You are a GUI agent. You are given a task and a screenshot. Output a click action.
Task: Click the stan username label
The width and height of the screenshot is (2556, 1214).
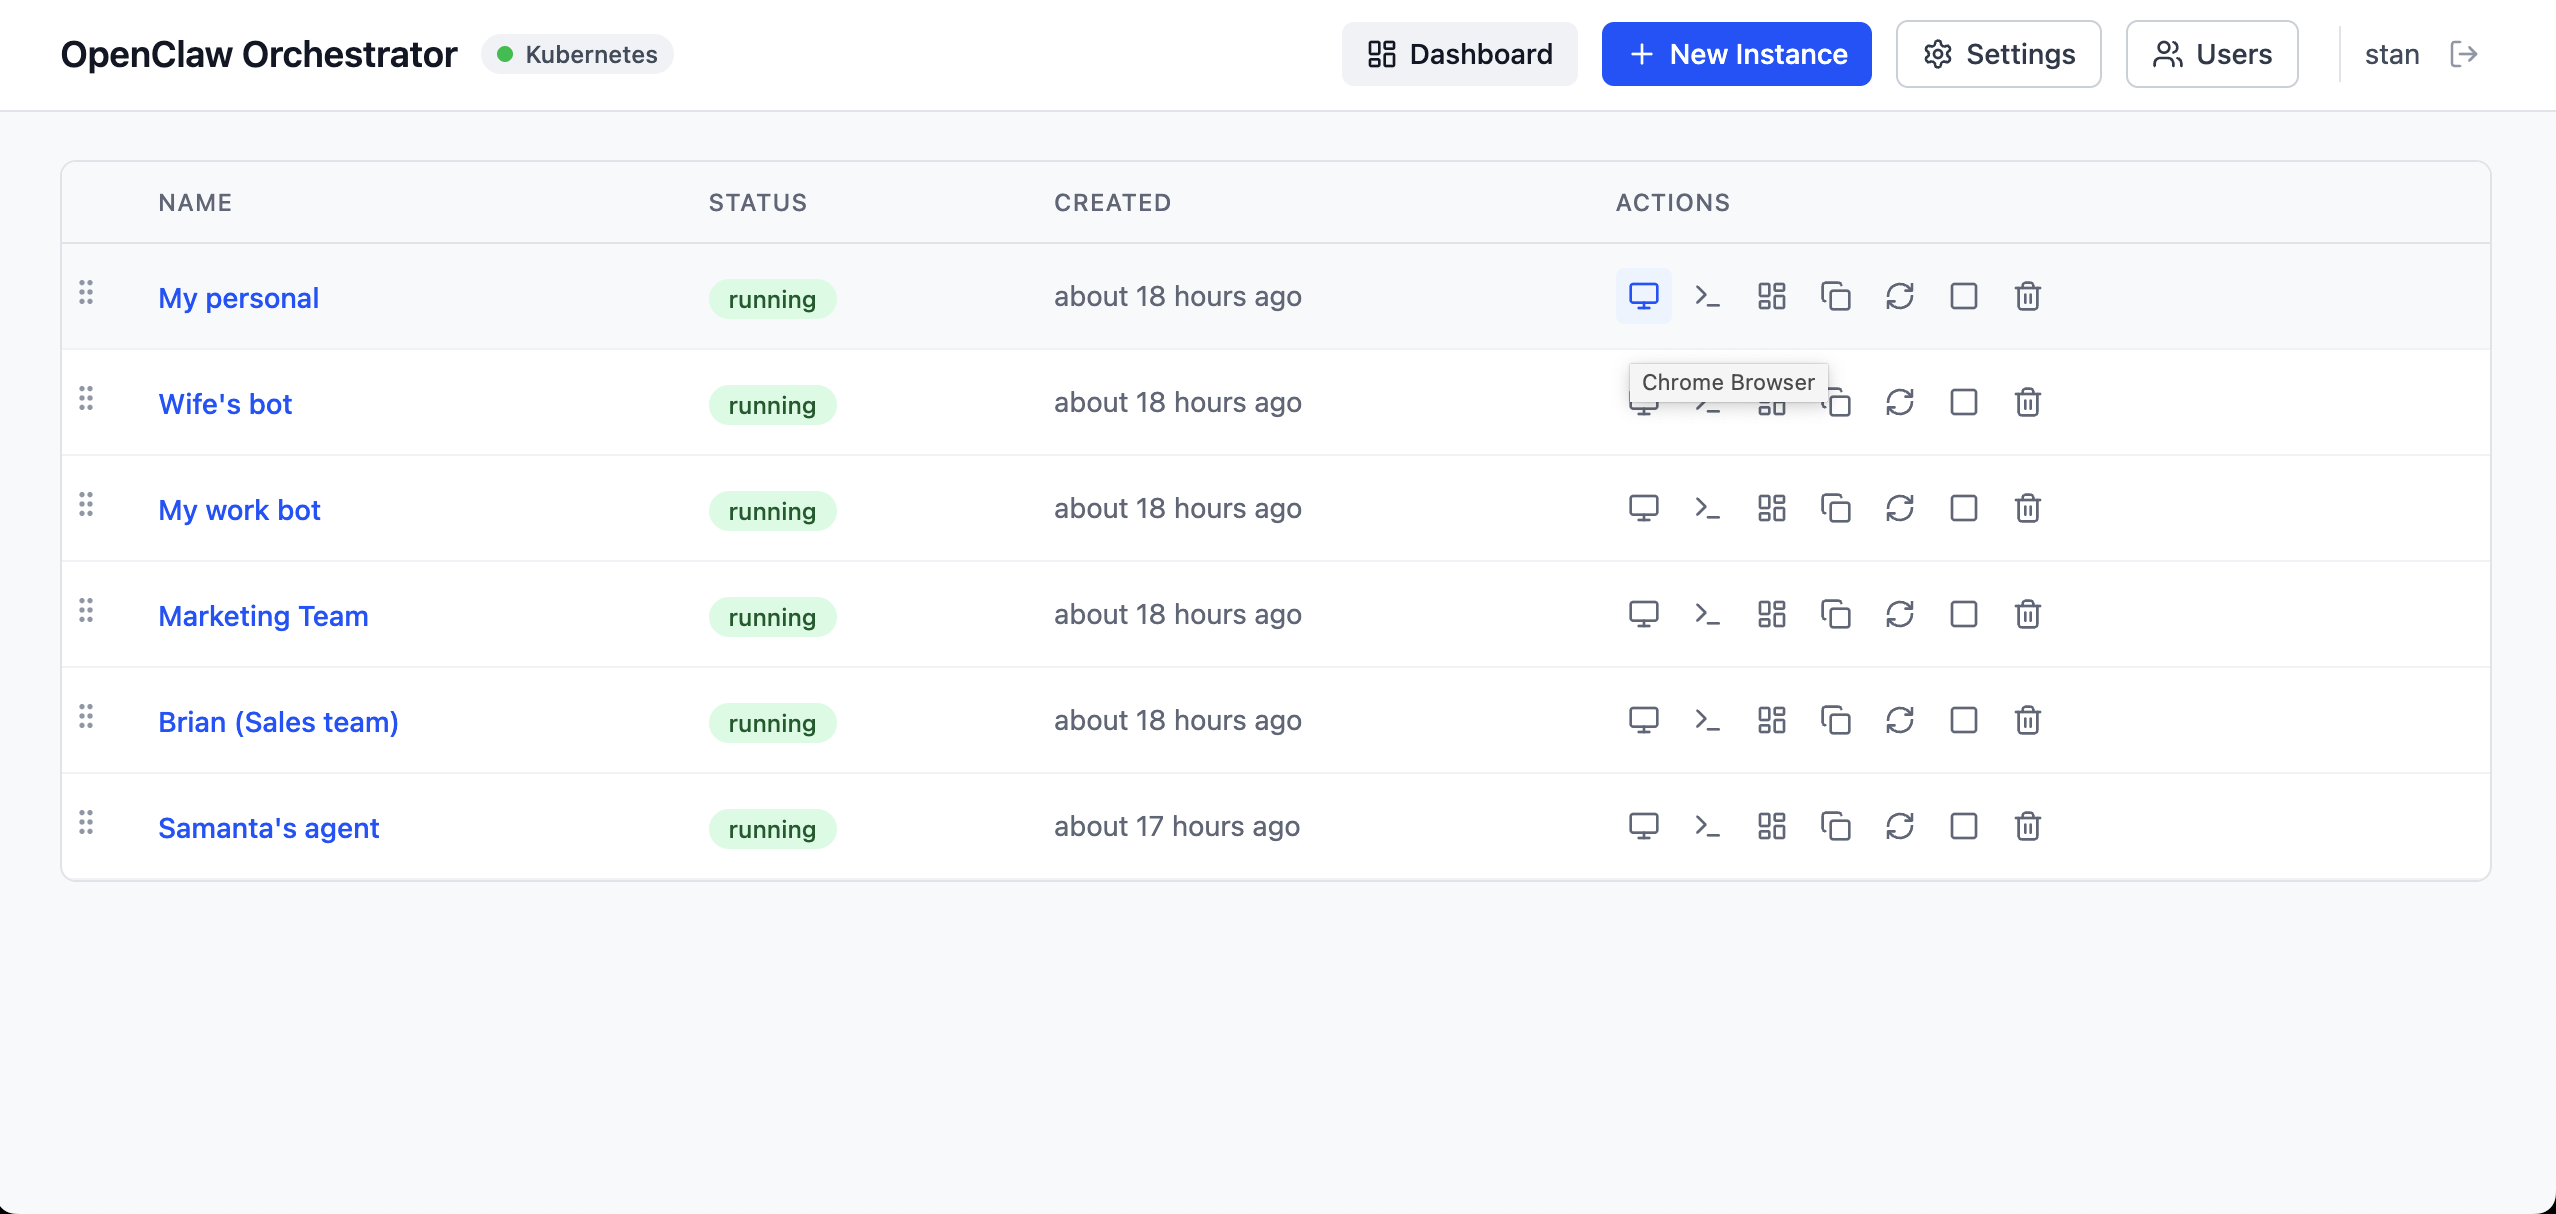(x=2391, y=54)
